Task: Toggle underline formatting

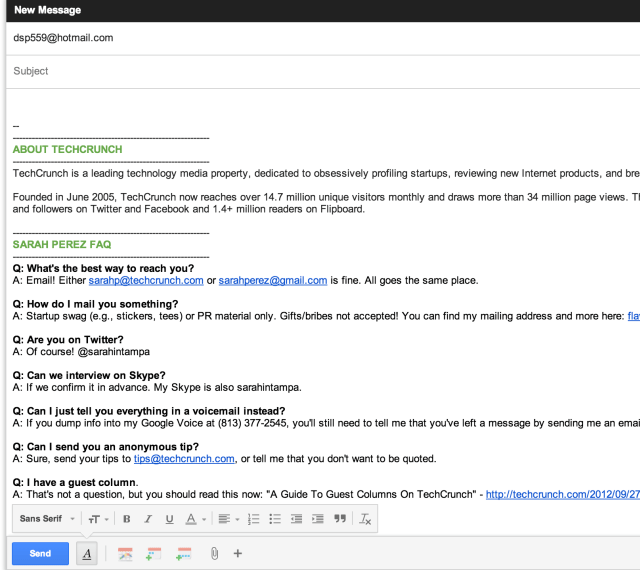Action: (x=169, y=519)
